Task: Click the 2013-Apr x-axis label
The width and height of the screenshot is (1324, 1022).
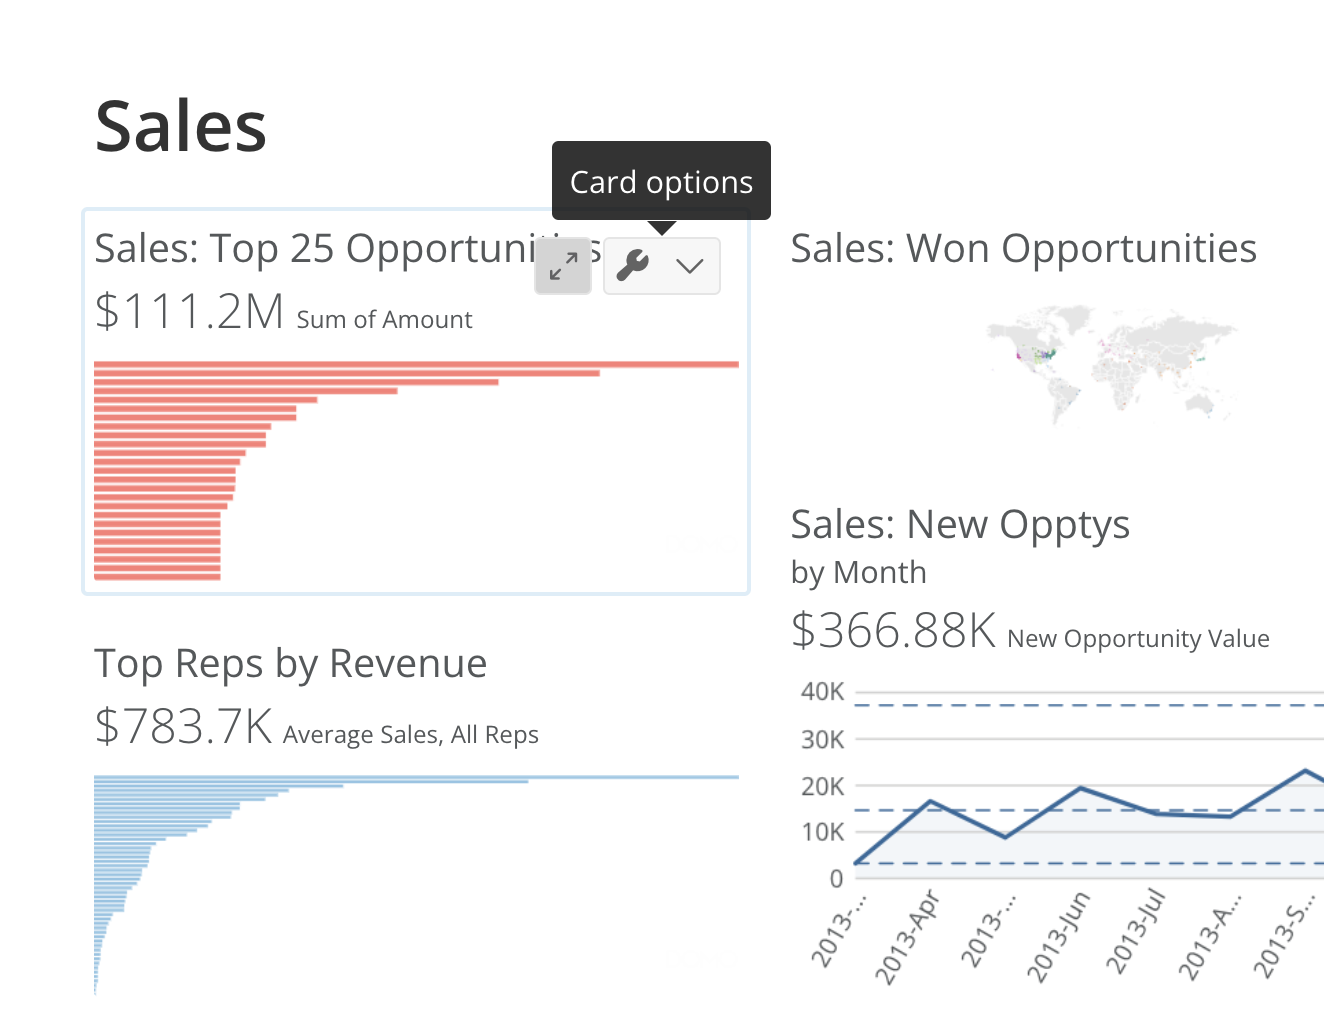Action: [x=908, y=938]
